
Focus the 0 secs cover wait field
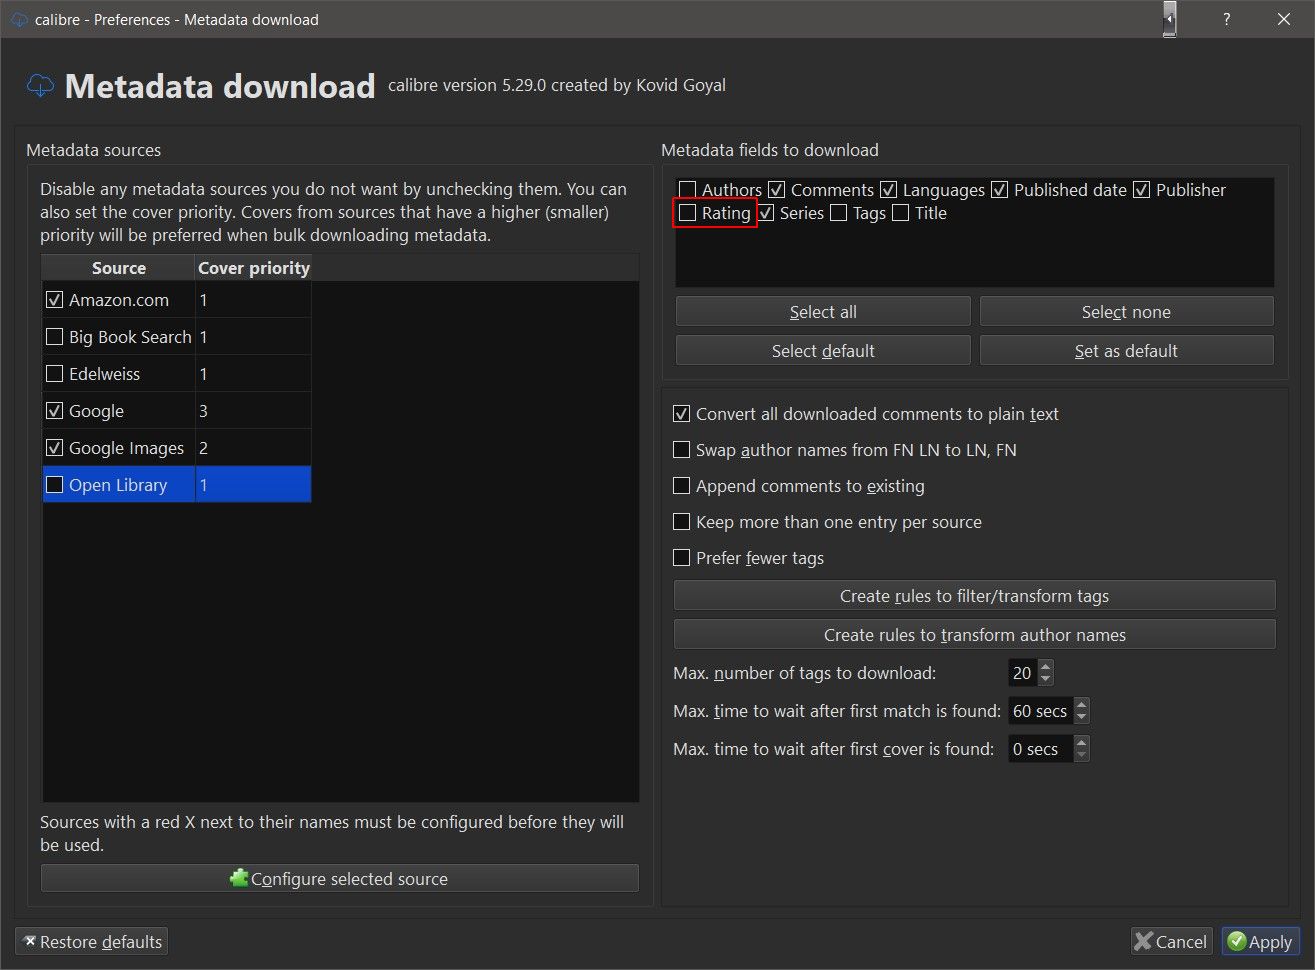tap(1040, 749)
